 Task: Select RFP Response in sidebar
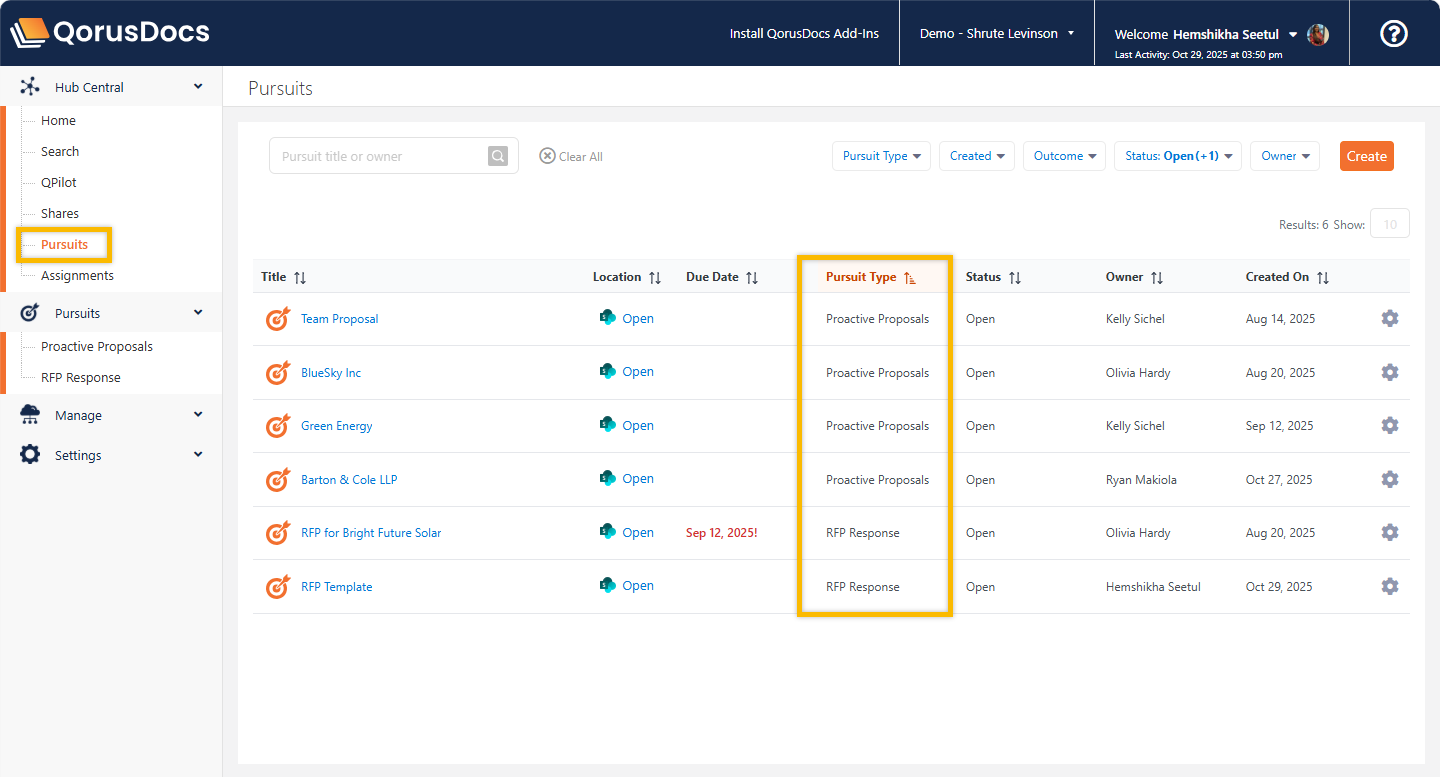(x=80, y=377)
